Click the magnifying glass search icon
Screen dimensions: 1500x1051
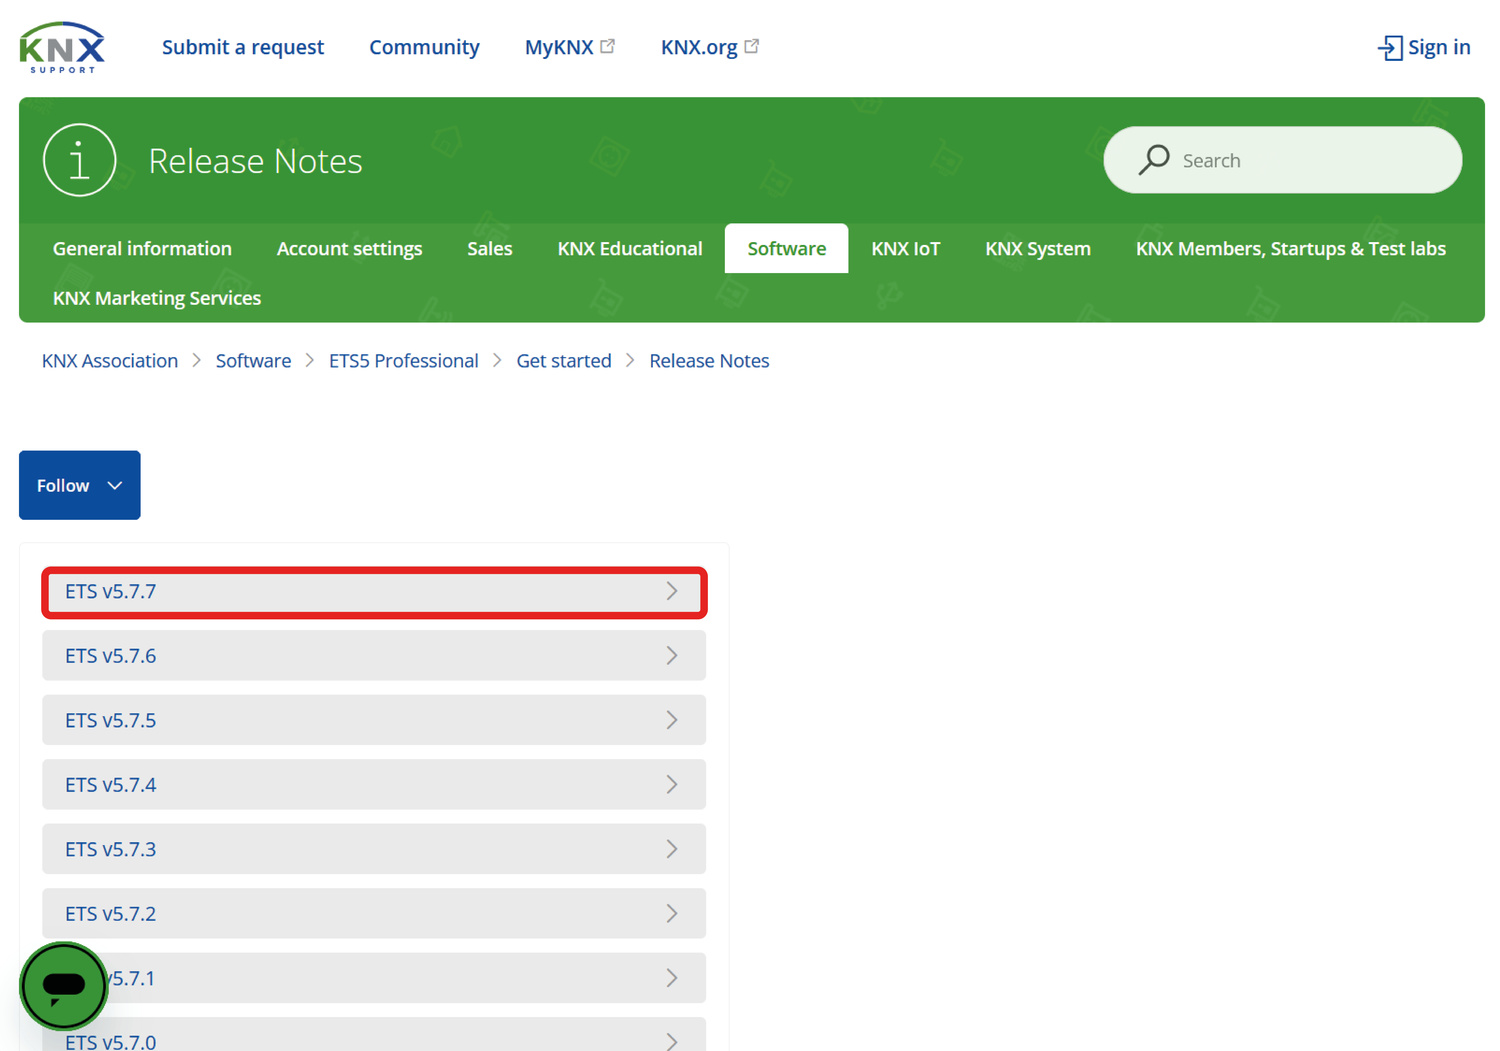tap(1154, 160)
